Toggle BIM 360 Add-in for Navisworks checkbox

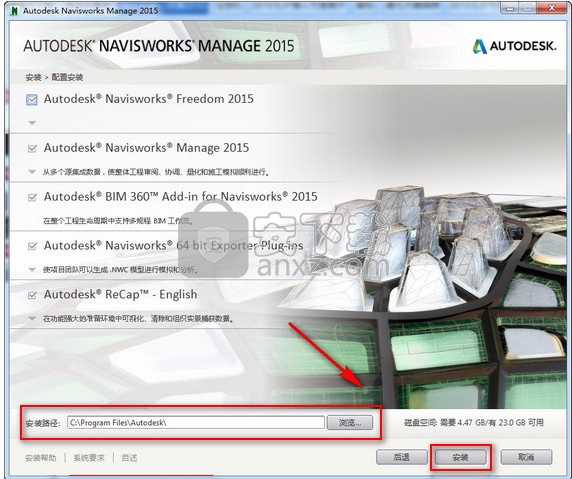pos(32,197)
